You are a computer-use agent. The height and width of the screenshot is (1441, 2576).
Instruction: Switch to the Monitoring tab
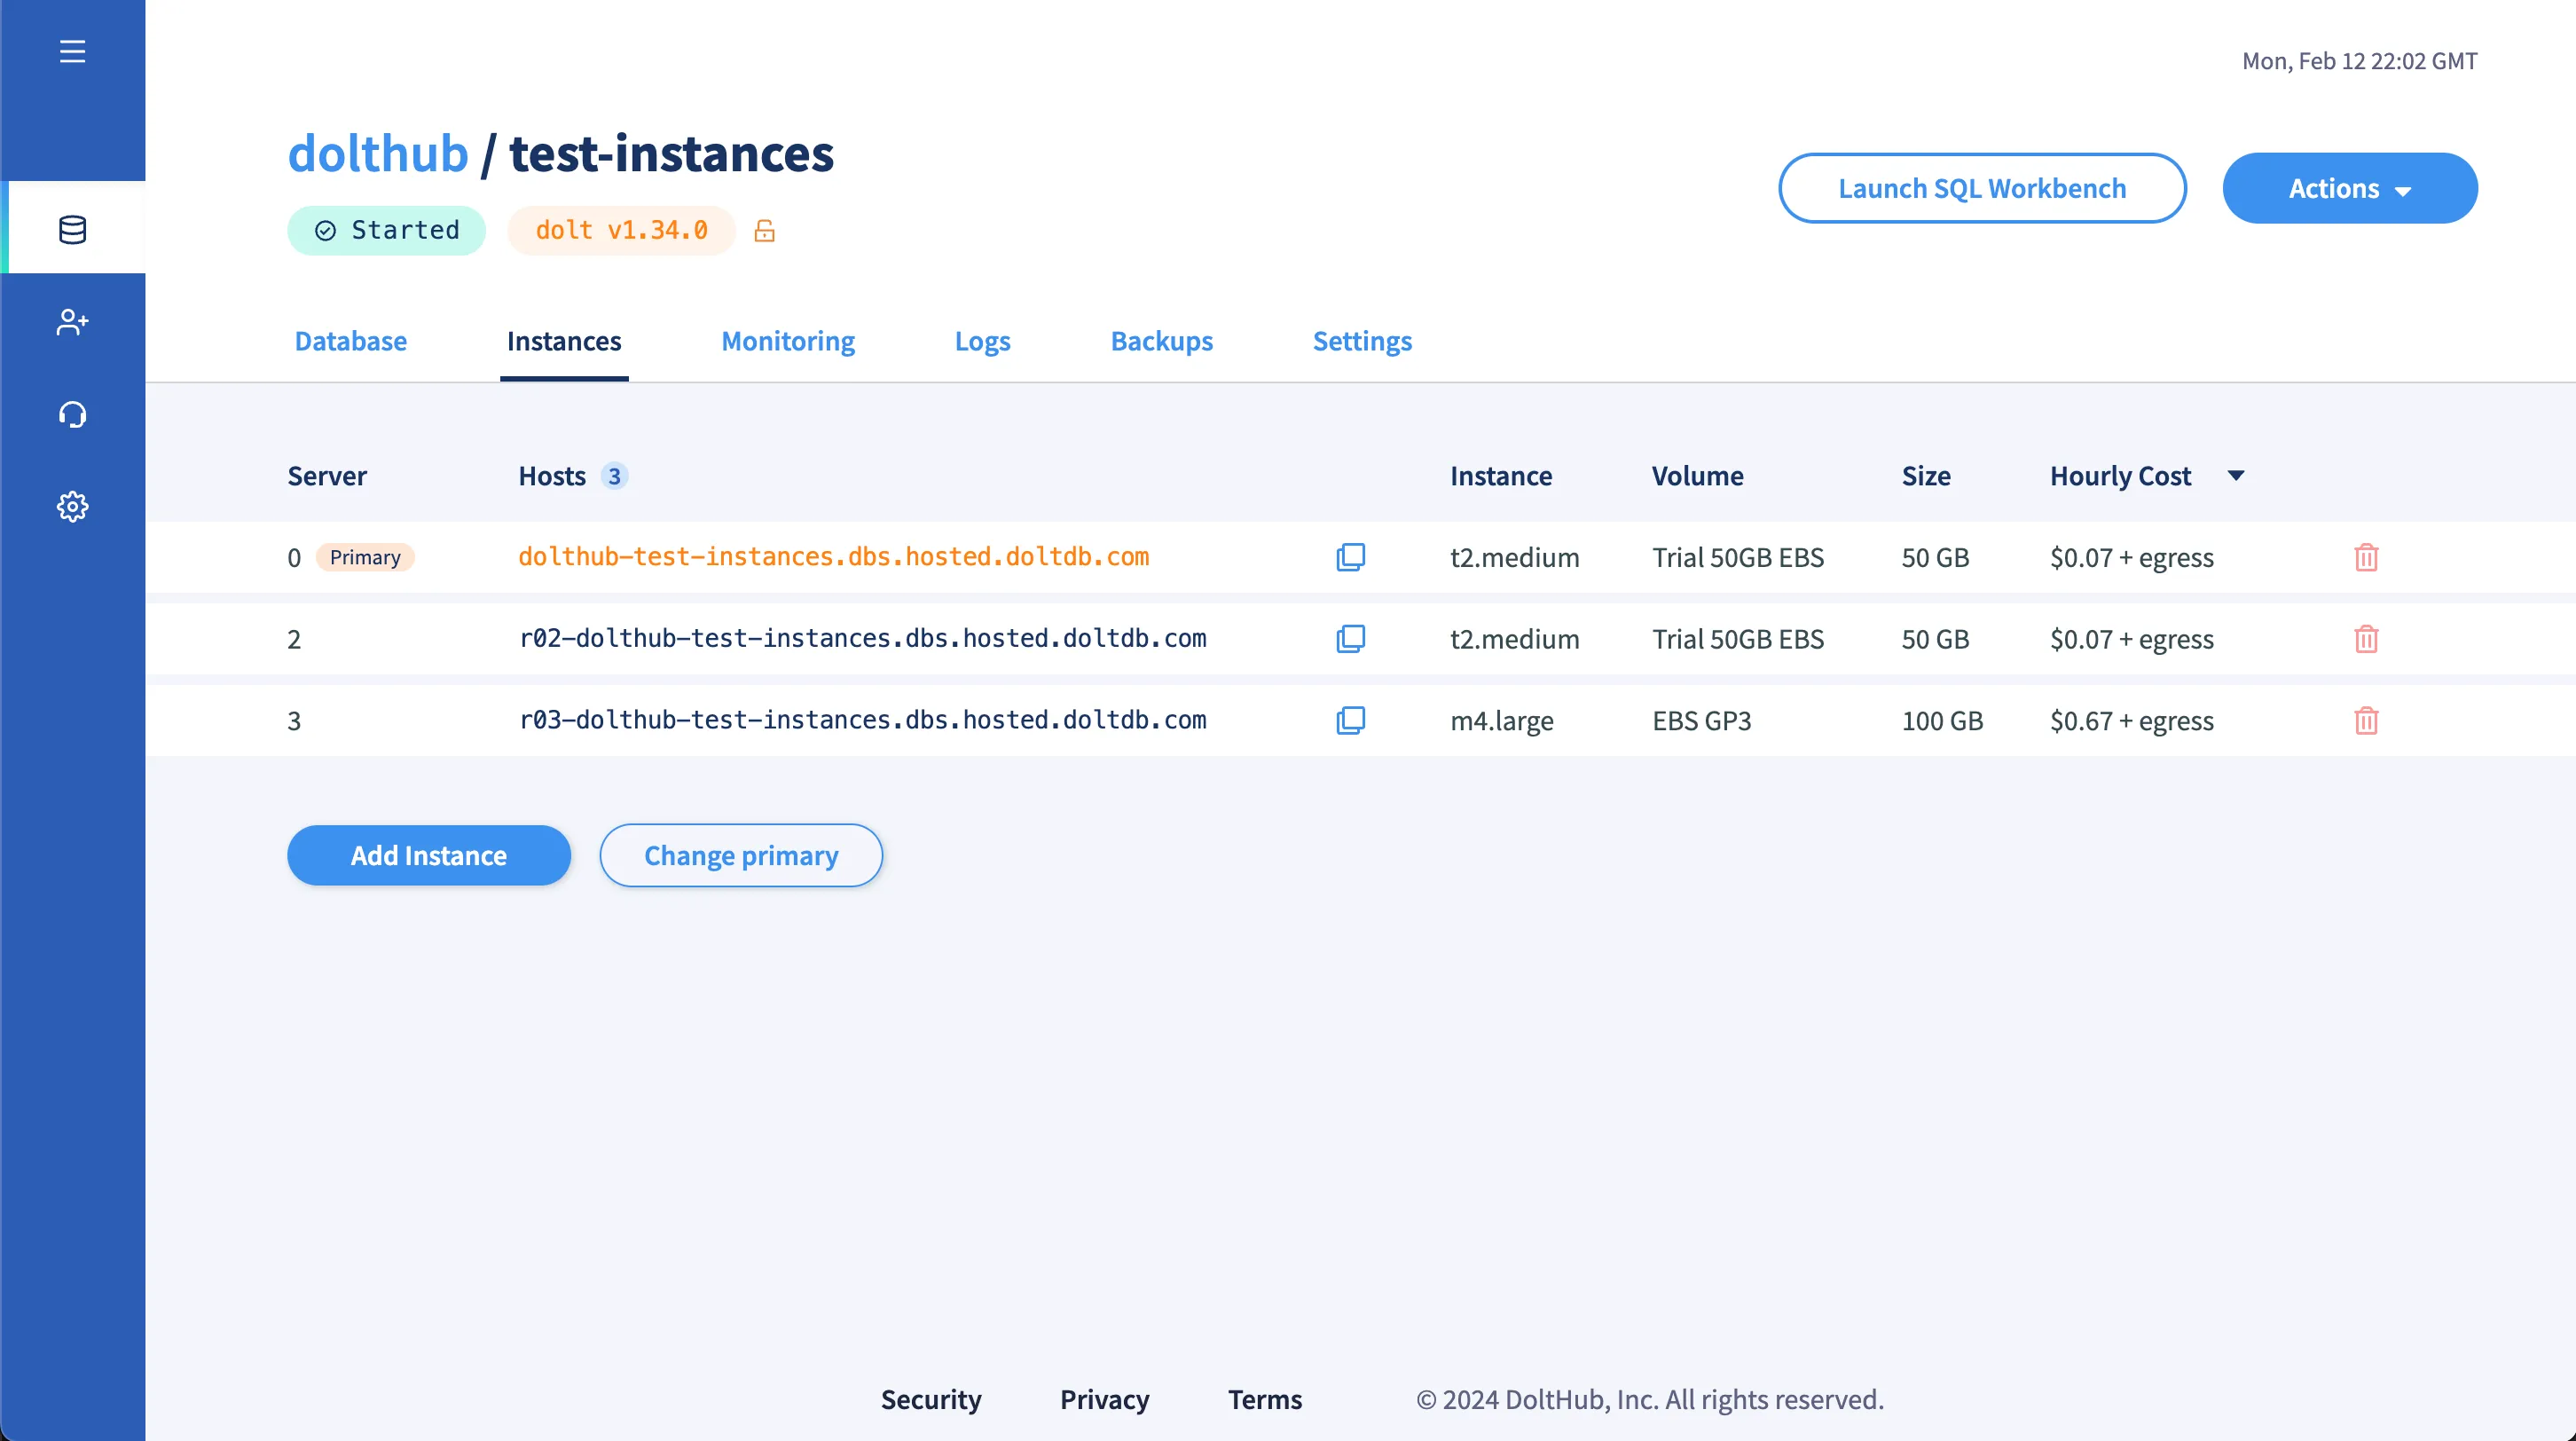pos(787,341)
